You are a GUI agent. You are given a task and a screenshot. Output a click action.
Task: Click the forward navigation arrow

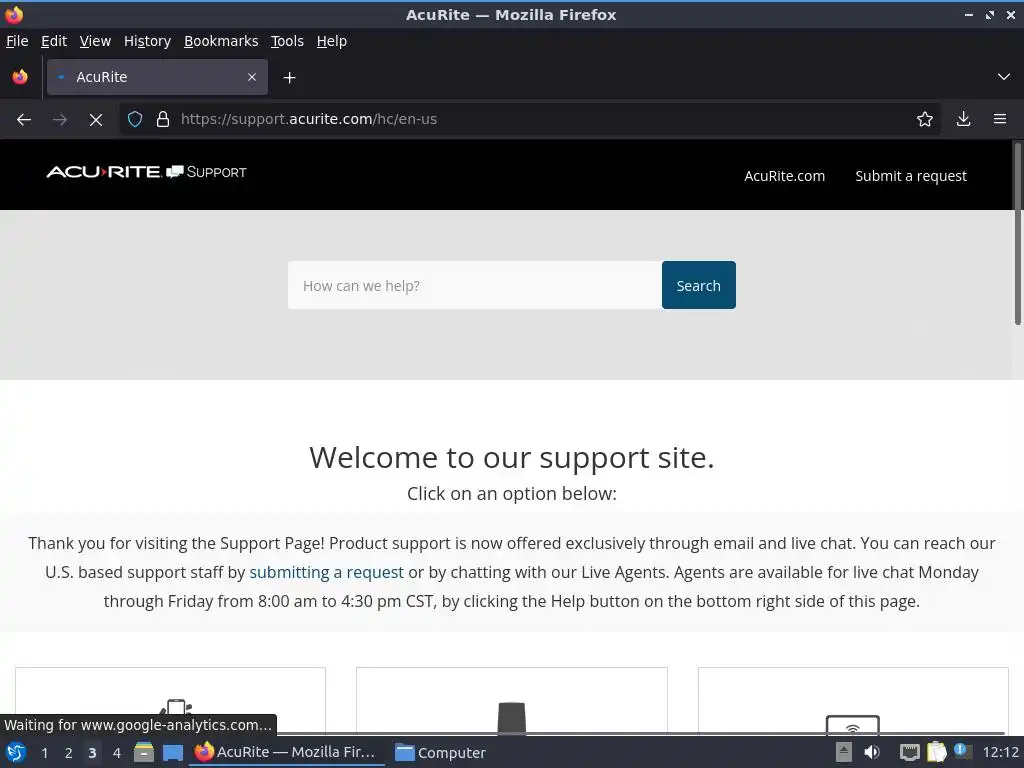(59, 120)
